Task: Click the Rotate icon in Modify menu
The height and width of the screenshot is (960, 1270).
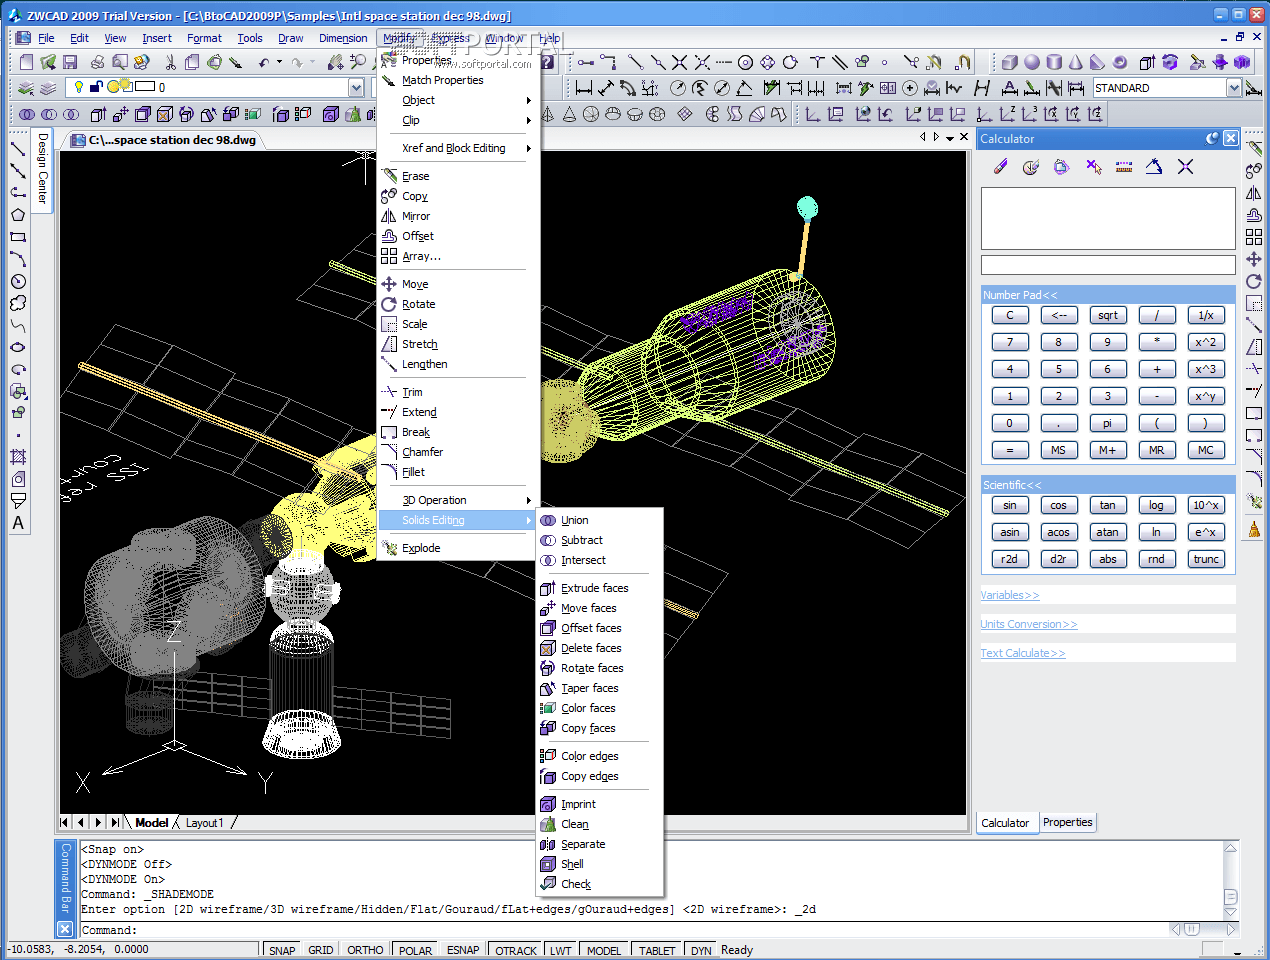Action: click(389, 304)
